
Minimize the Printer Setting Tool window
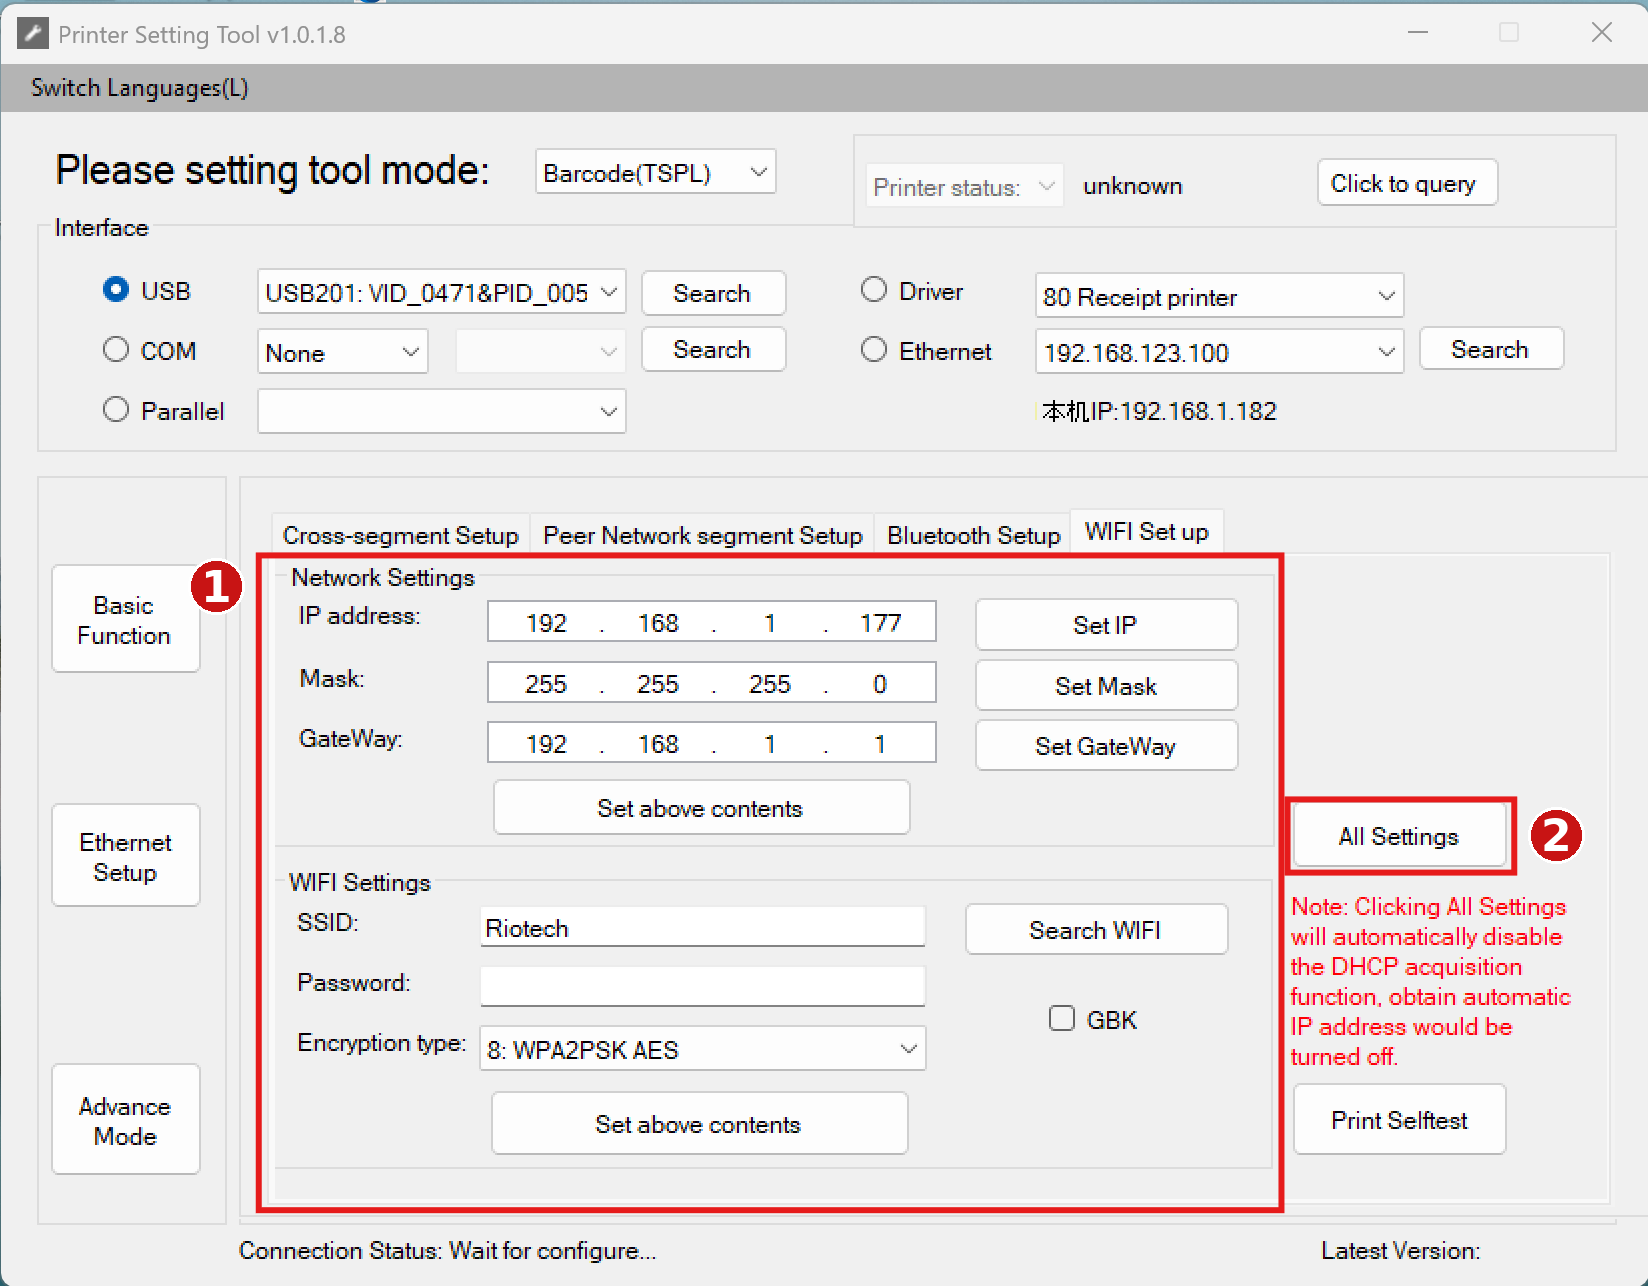point(1417,33)
